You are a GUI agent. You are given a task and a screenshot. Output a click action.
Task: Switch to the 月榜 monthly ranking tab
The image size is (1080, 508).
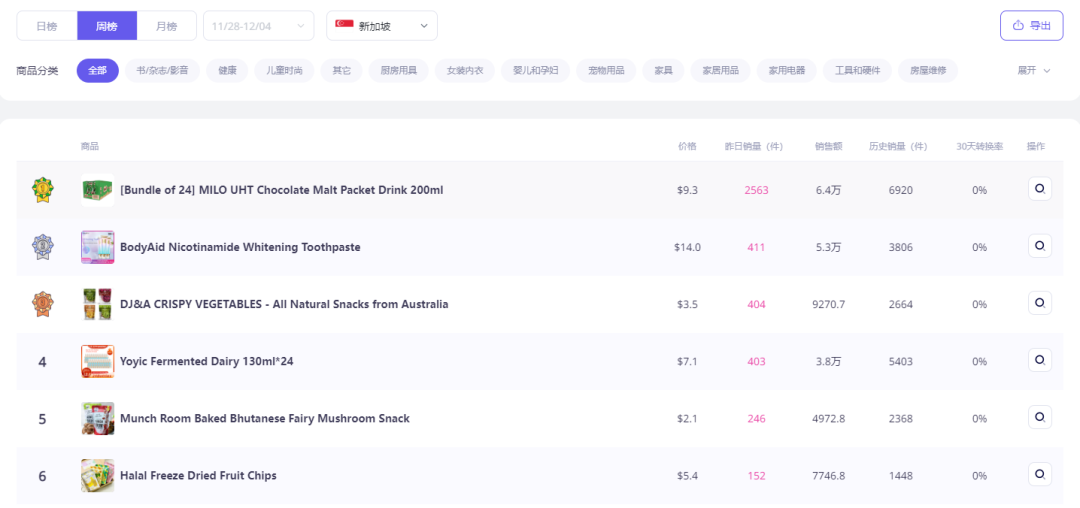point(167,26)
